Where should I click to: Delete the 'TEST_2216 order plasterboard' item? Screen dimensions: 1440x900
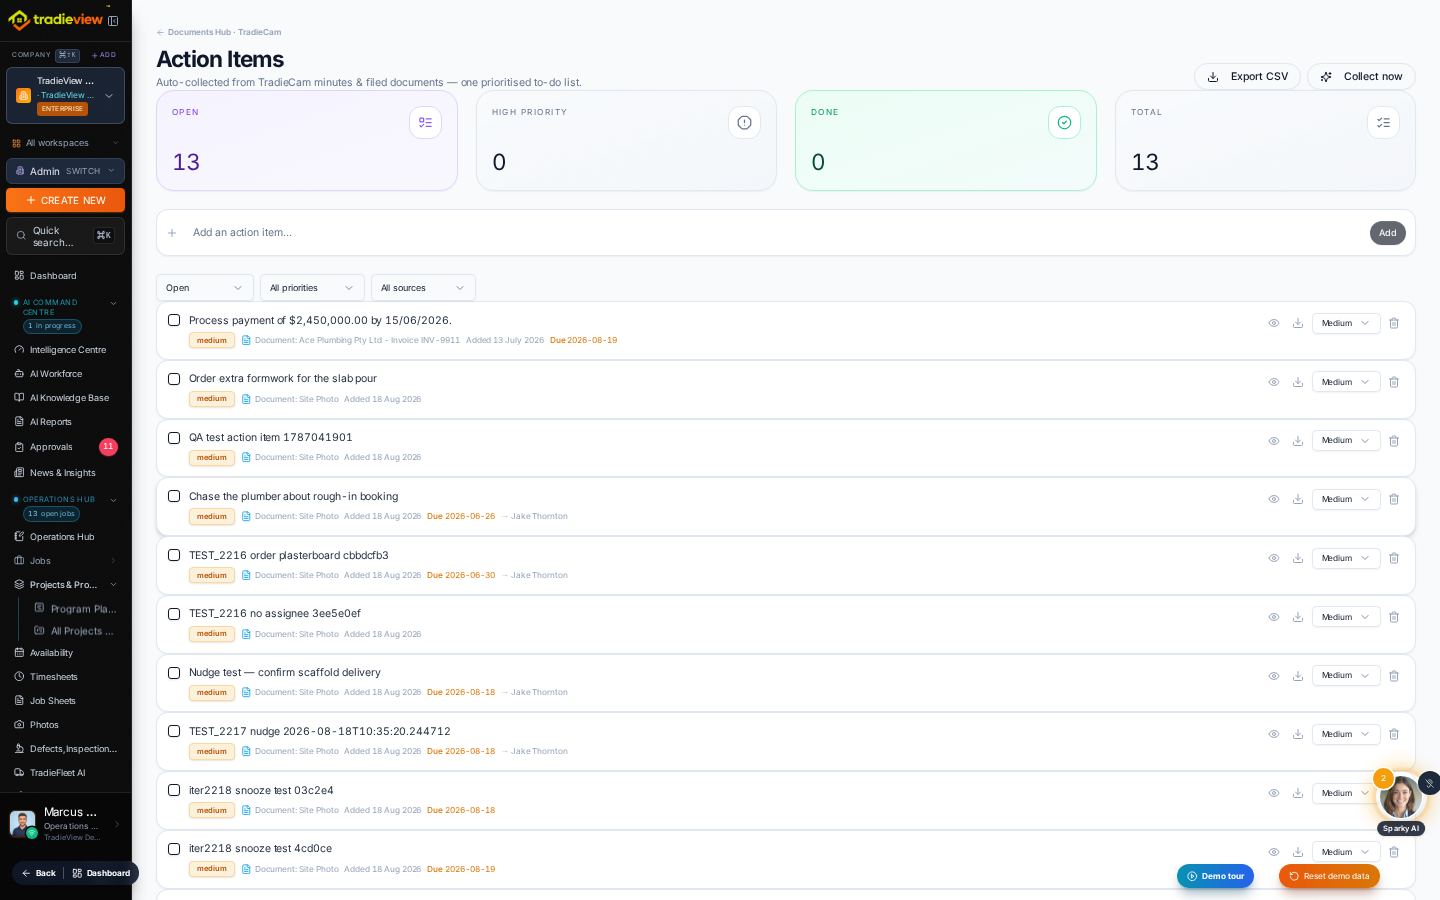[x=1394, y=558]
